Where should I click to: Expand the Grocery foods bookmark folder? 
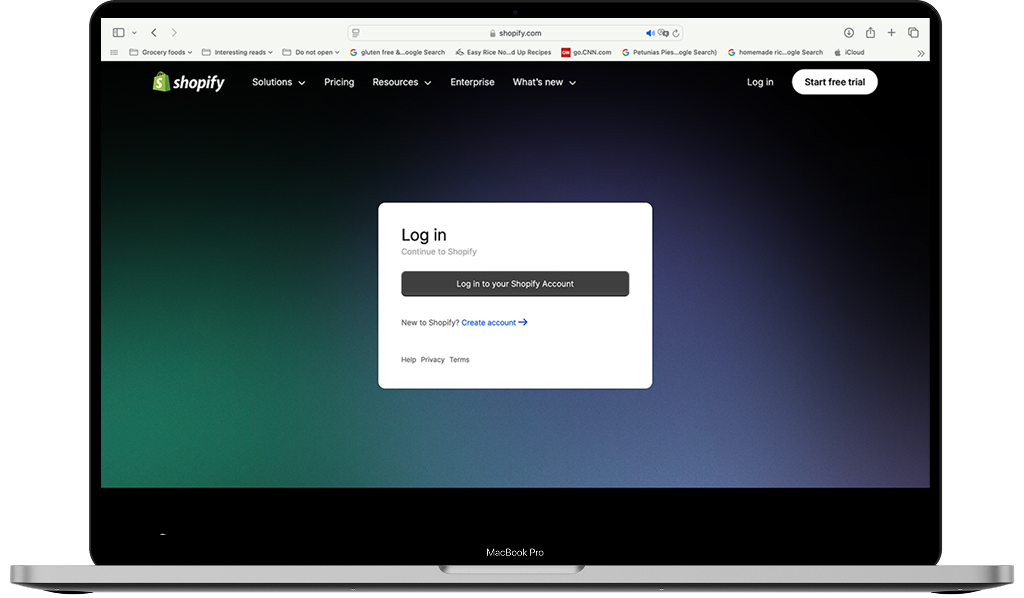click(161, 52)
